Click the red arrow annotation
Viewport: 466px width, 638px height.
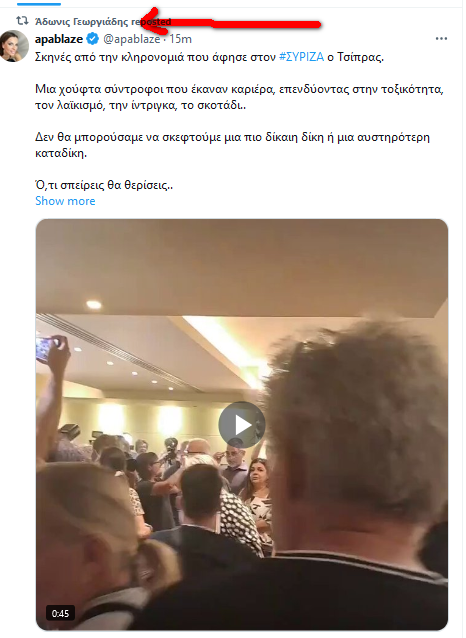pyautogui.click(x=230, y=22)
